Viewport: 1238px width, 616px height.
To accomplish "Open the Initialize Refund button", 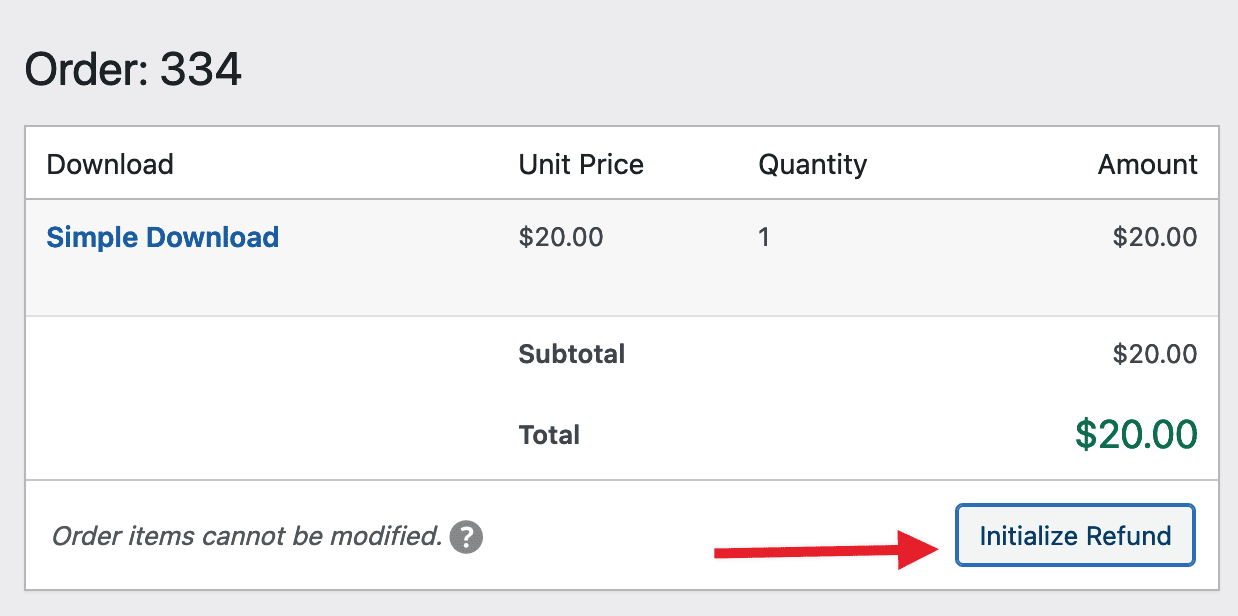I will 1074,535.
